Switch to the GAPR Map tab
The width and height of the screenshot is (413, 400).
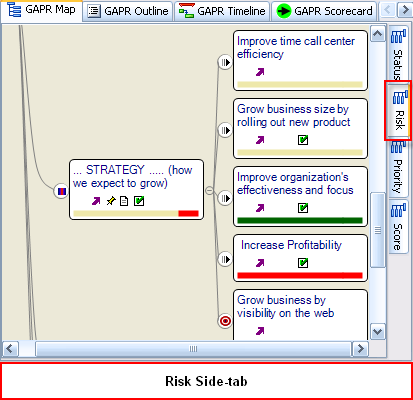point(41,10)
